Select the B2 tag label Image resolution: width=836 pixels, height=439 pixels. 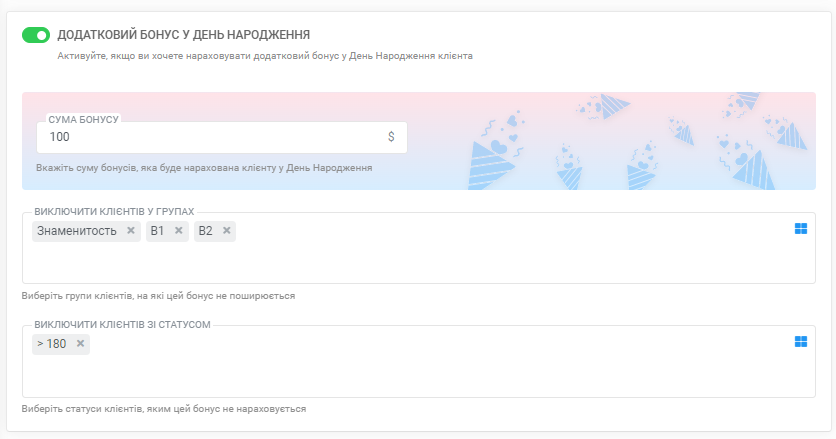pyautogui.click(x=205, y=231)
